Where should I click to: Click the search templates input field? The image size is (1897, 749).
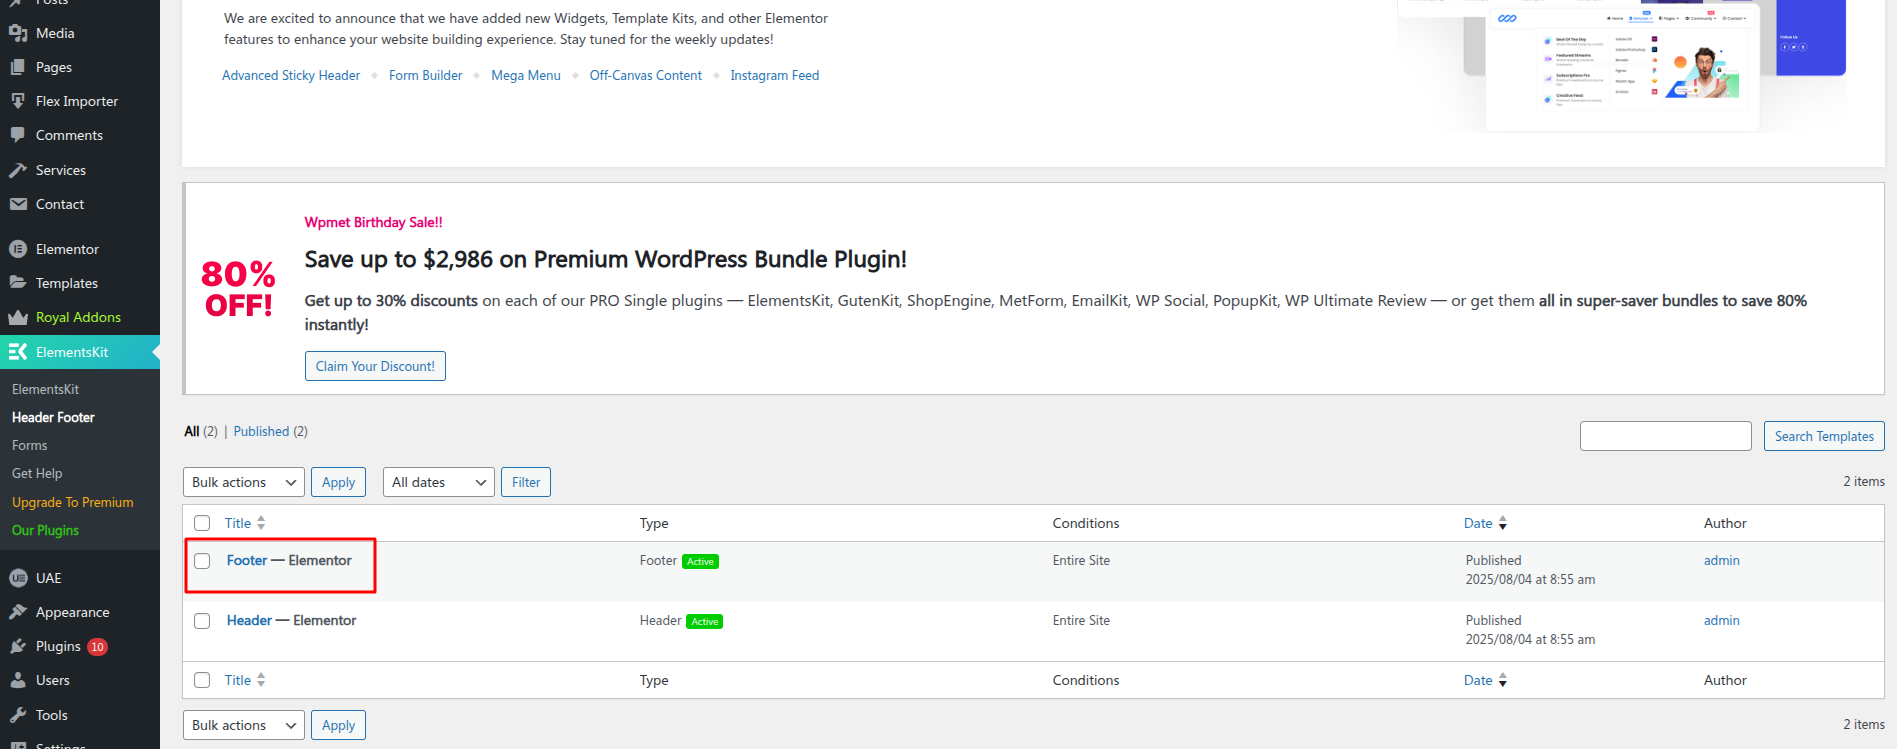[x=1665, y=436]
